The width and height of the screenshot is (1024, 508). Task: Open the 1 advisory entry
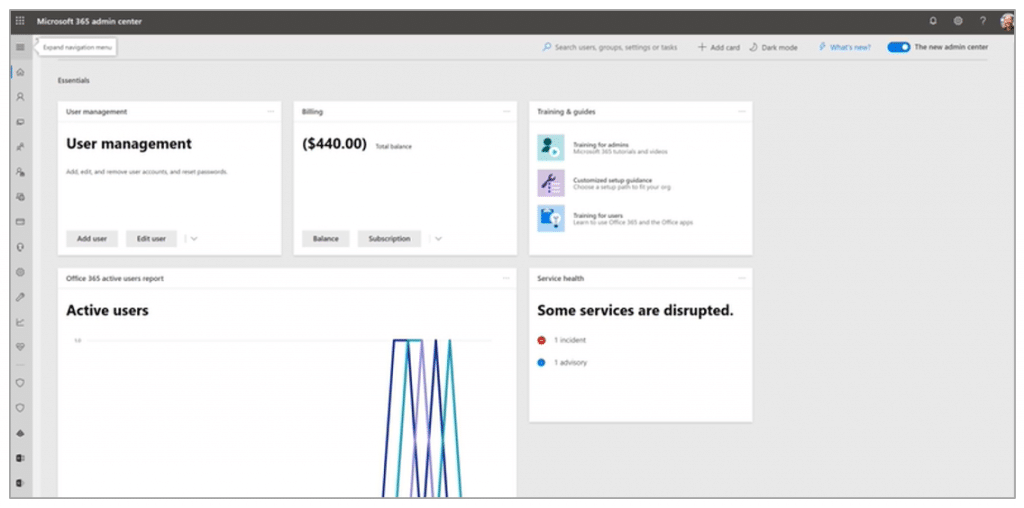tap(571, 362)
